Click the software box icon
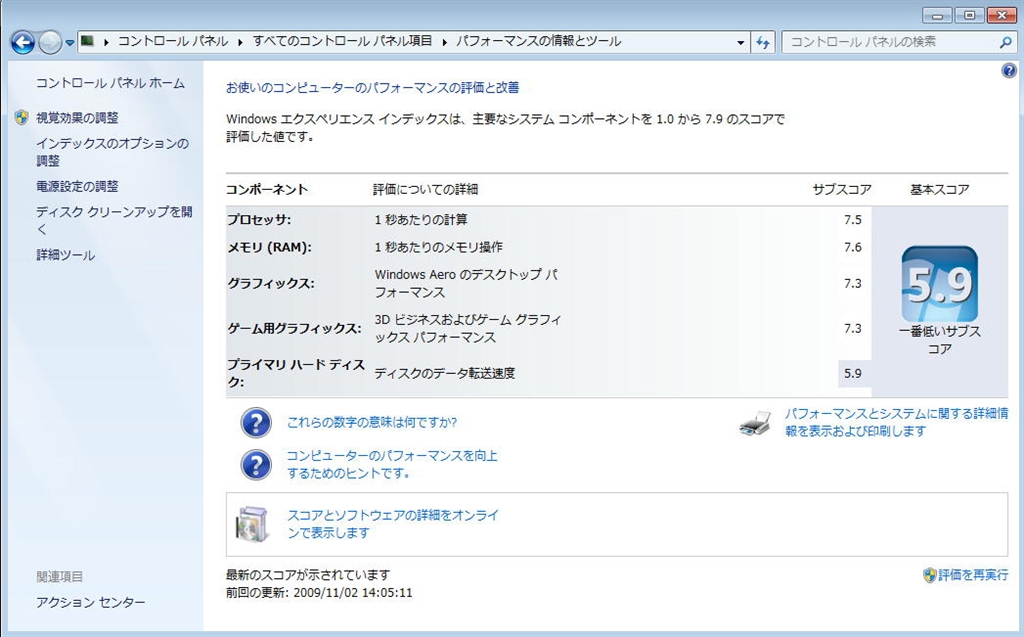 point(253,524)
